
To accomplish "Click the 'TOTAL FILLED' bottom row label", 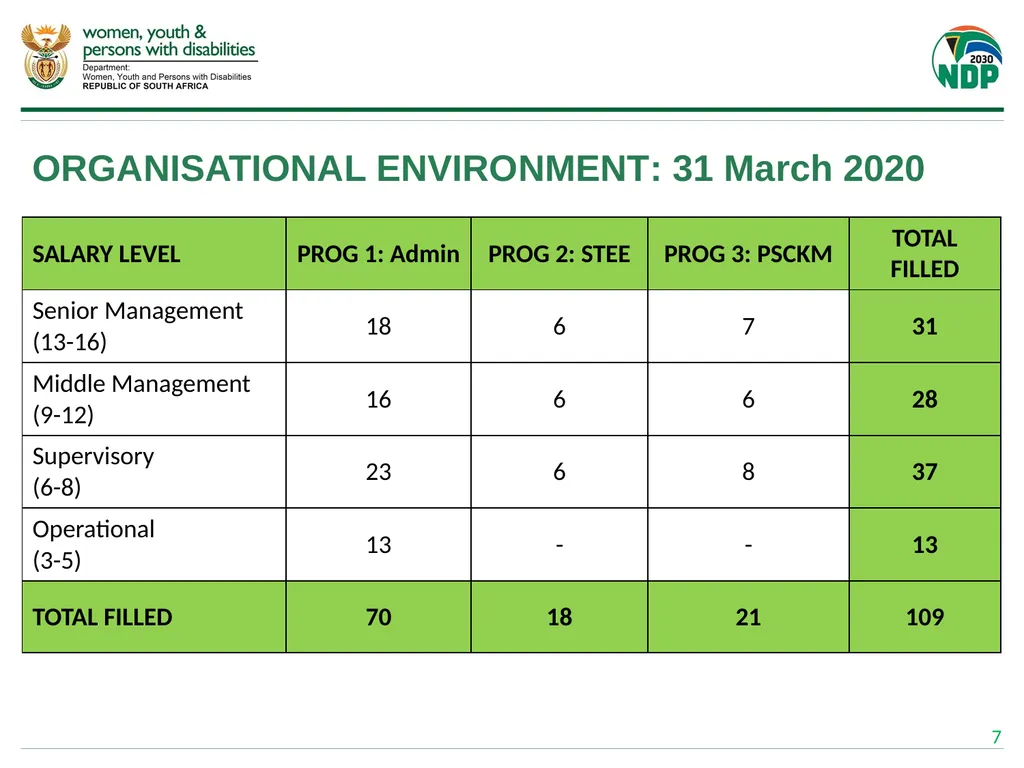I will pyautogui.click(x=103, y=617).
